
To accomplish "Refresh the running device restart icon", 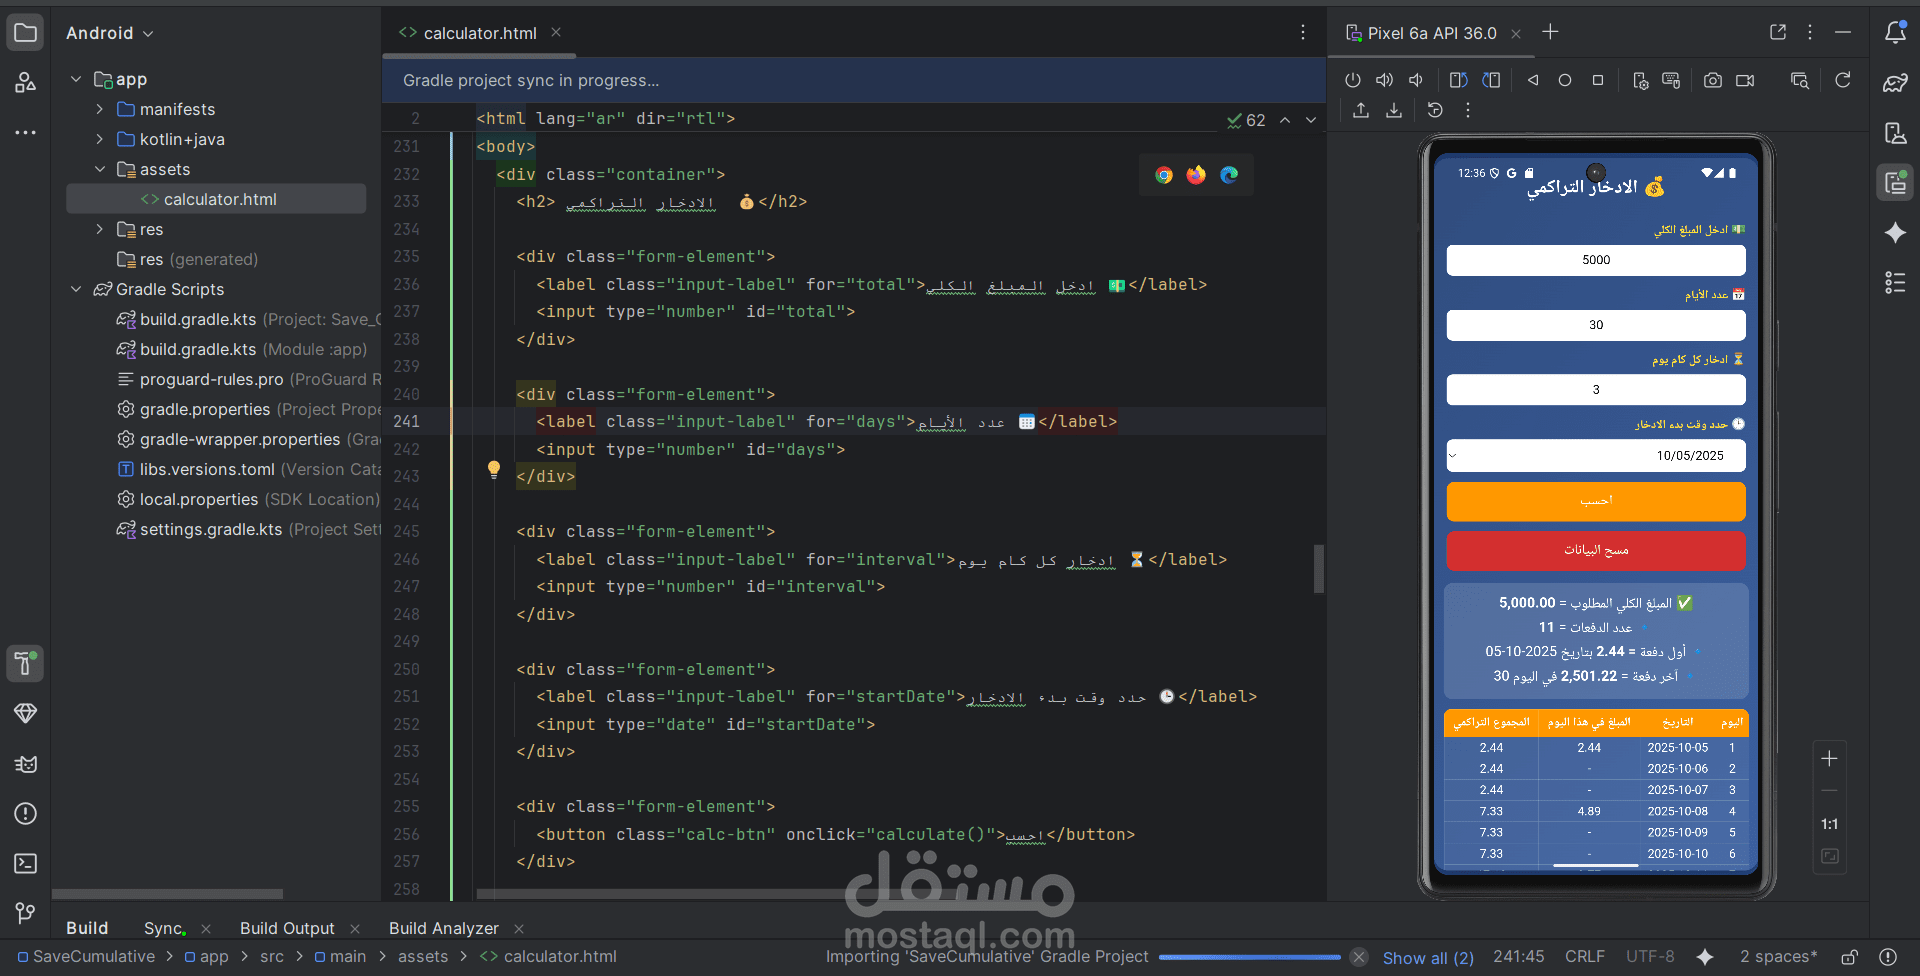I will (1843, 80).
